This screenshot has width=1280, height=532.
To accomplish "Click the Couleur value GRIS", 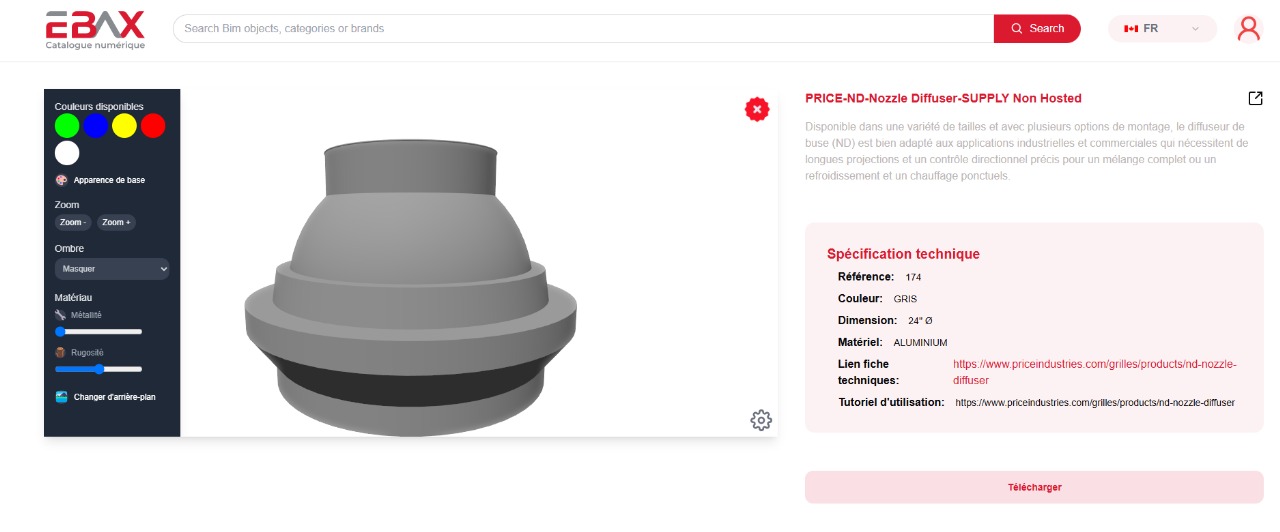I will [x=905, y=299].
